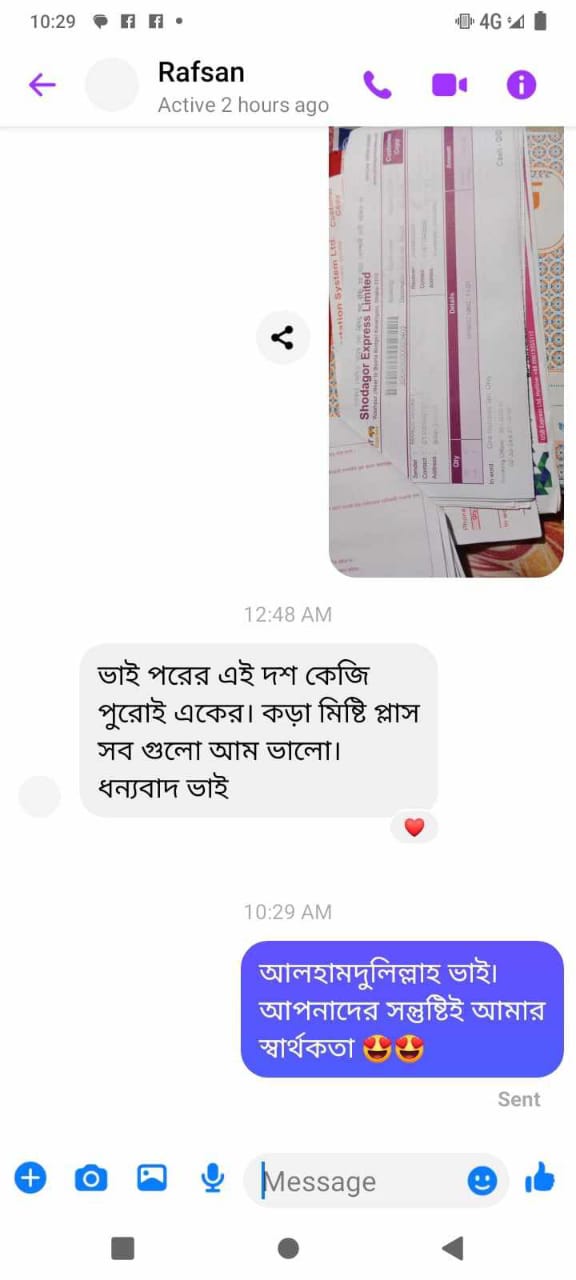Tap the heart reaction on message
This screenshot has height=1280, width=576.
(414, 827)
